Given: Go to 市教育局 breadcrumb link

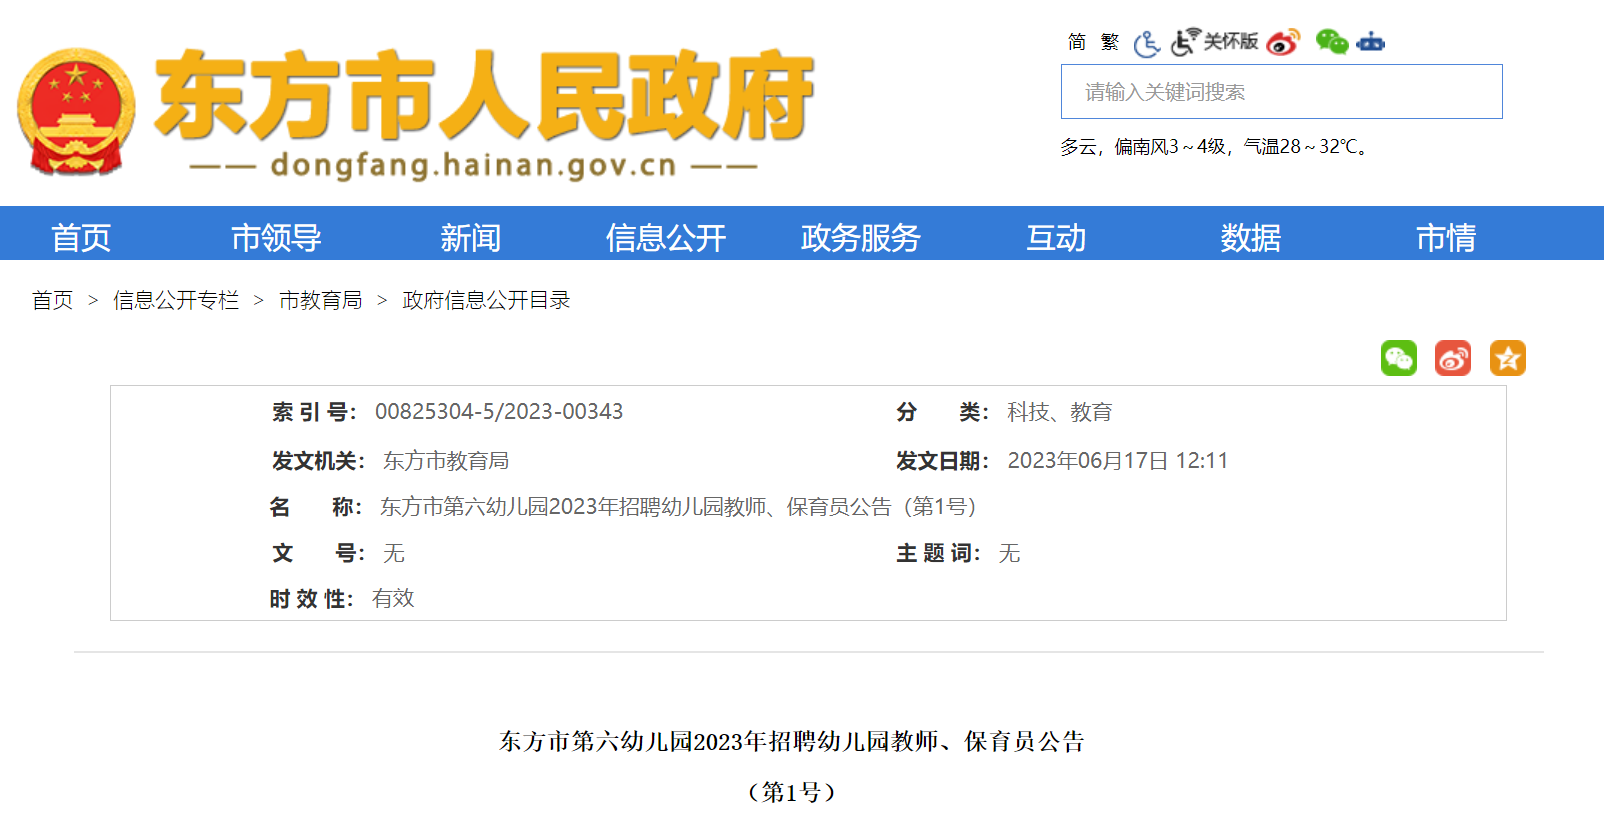Looking at the screenshot, I should tap(321, 300).
